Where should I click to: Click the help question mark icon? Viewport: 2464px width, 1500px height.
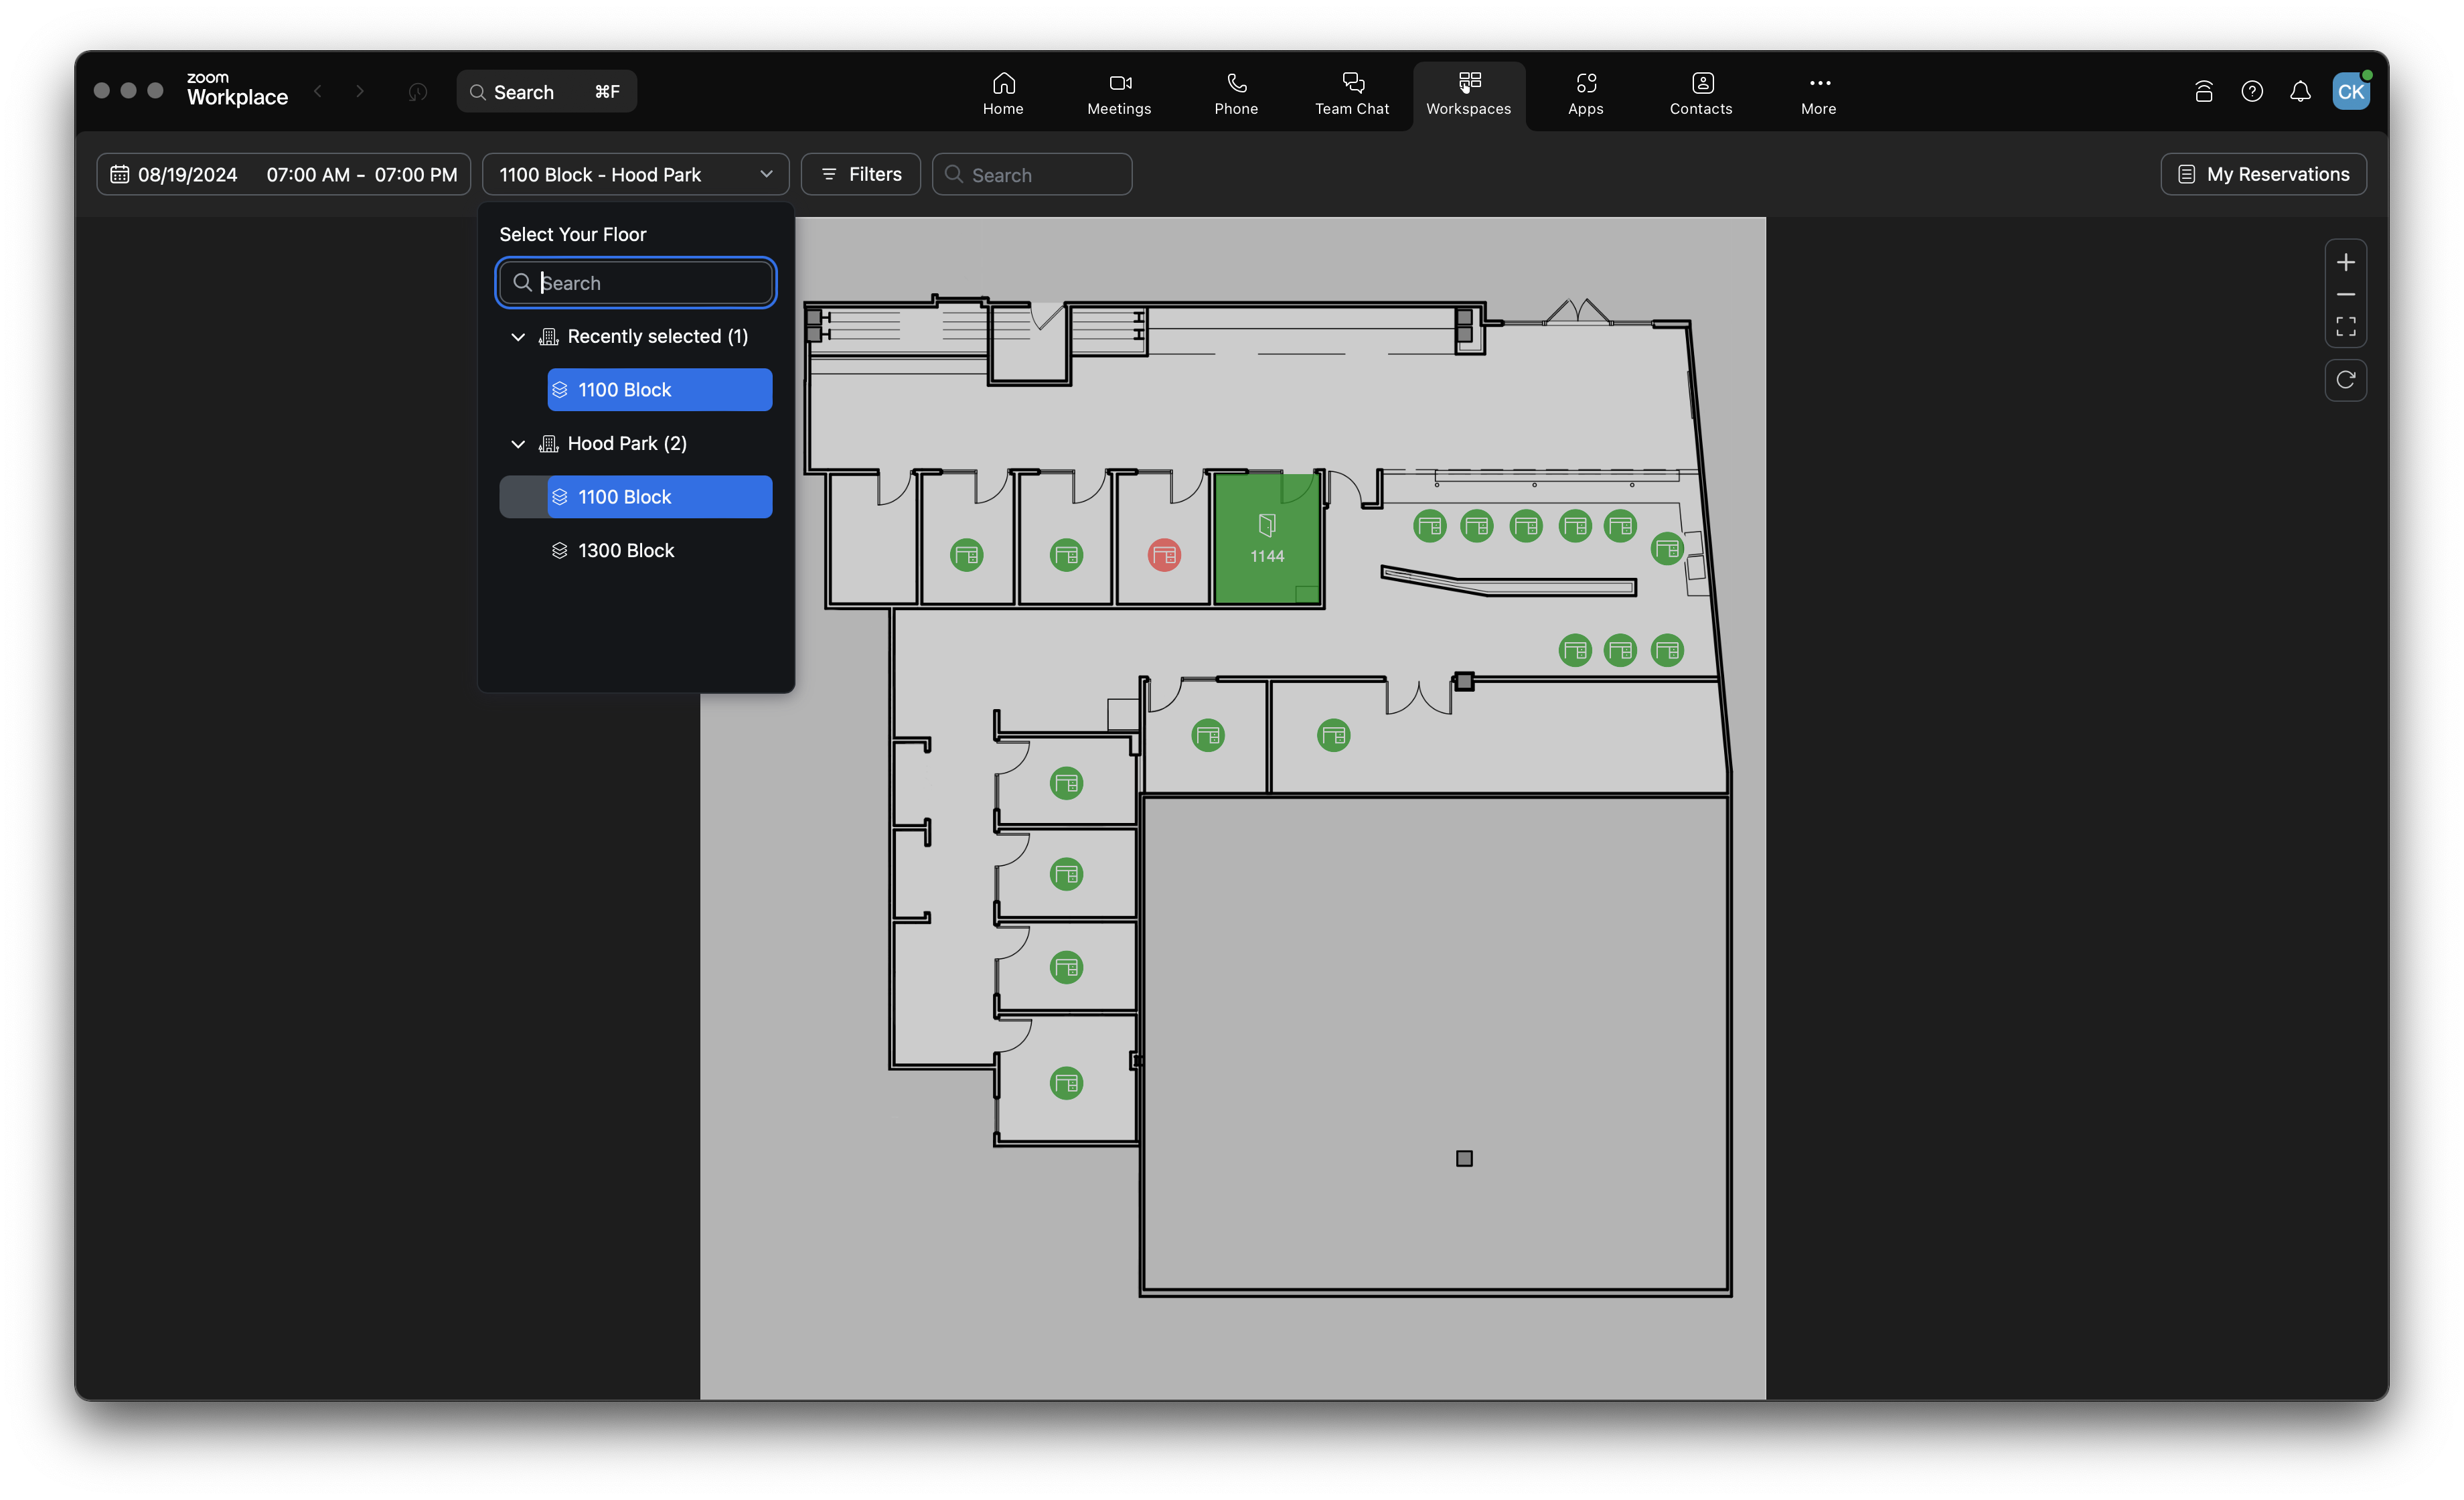(x=2252, y=92)
